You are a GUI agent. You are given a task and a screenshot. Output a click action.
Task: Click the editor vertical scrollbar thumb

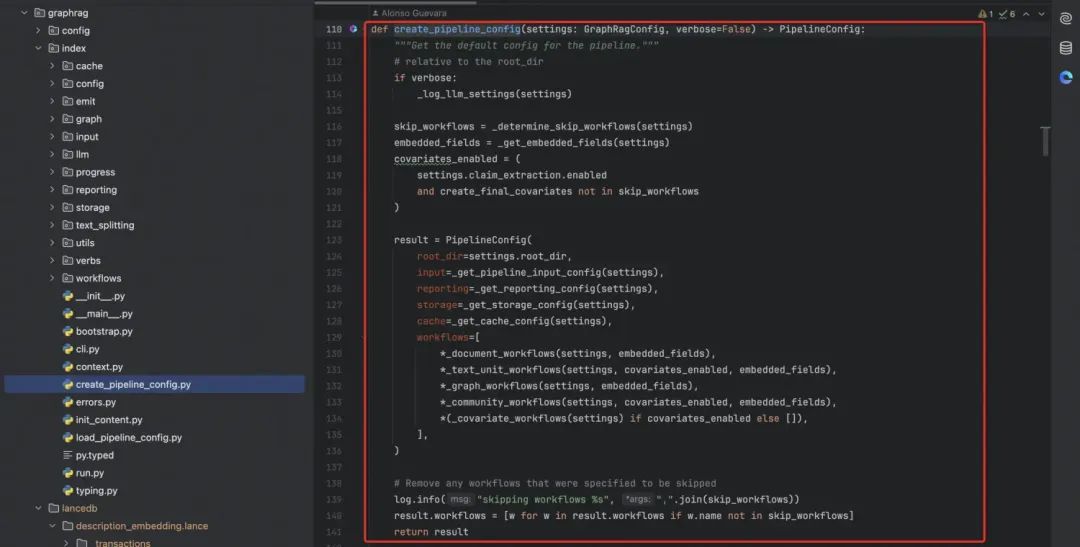(1046, 140)
